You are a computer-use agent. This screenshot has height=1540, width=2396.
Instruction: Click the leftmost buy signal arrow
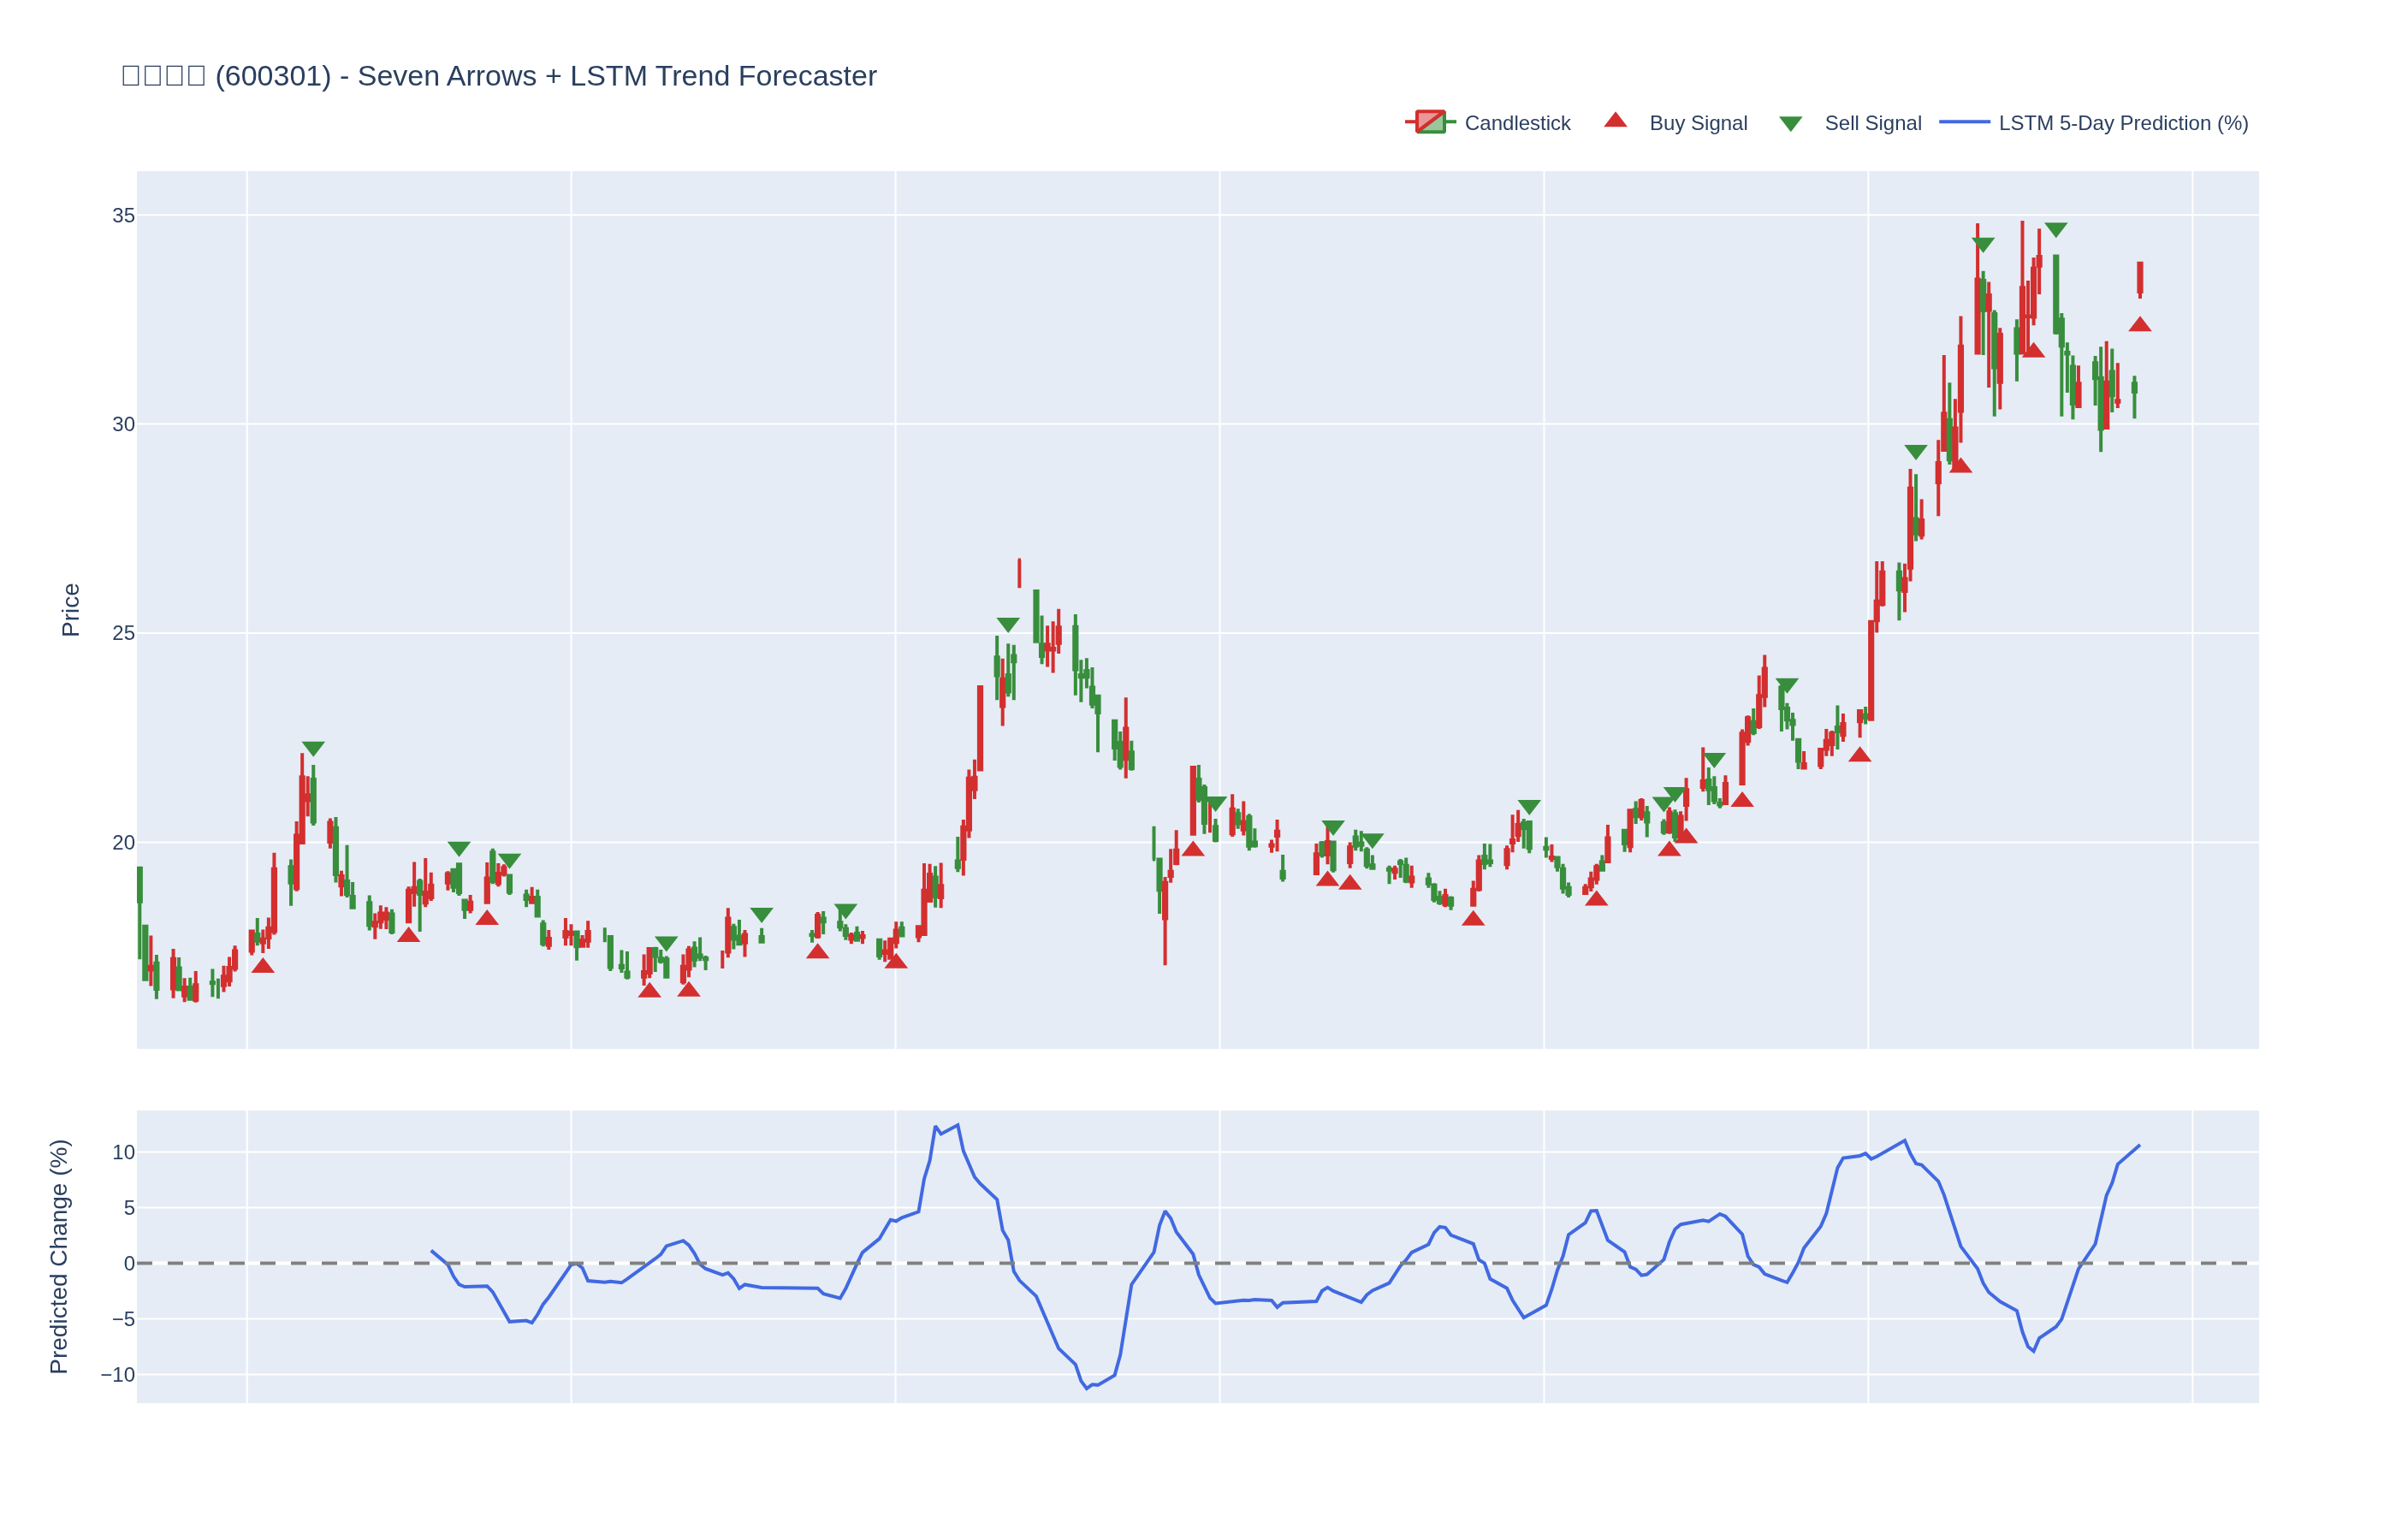click(x=263, y=966)
